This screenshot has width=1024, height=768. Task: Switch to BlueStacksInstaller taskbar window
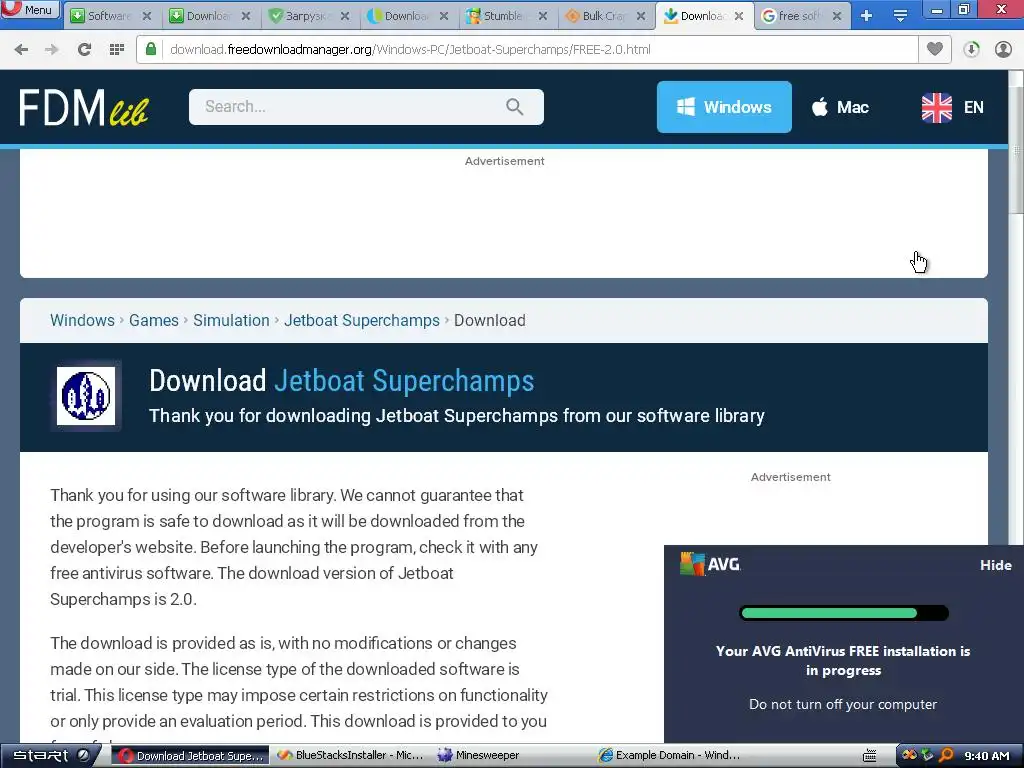pyautogui.click(x=351, y=756)
